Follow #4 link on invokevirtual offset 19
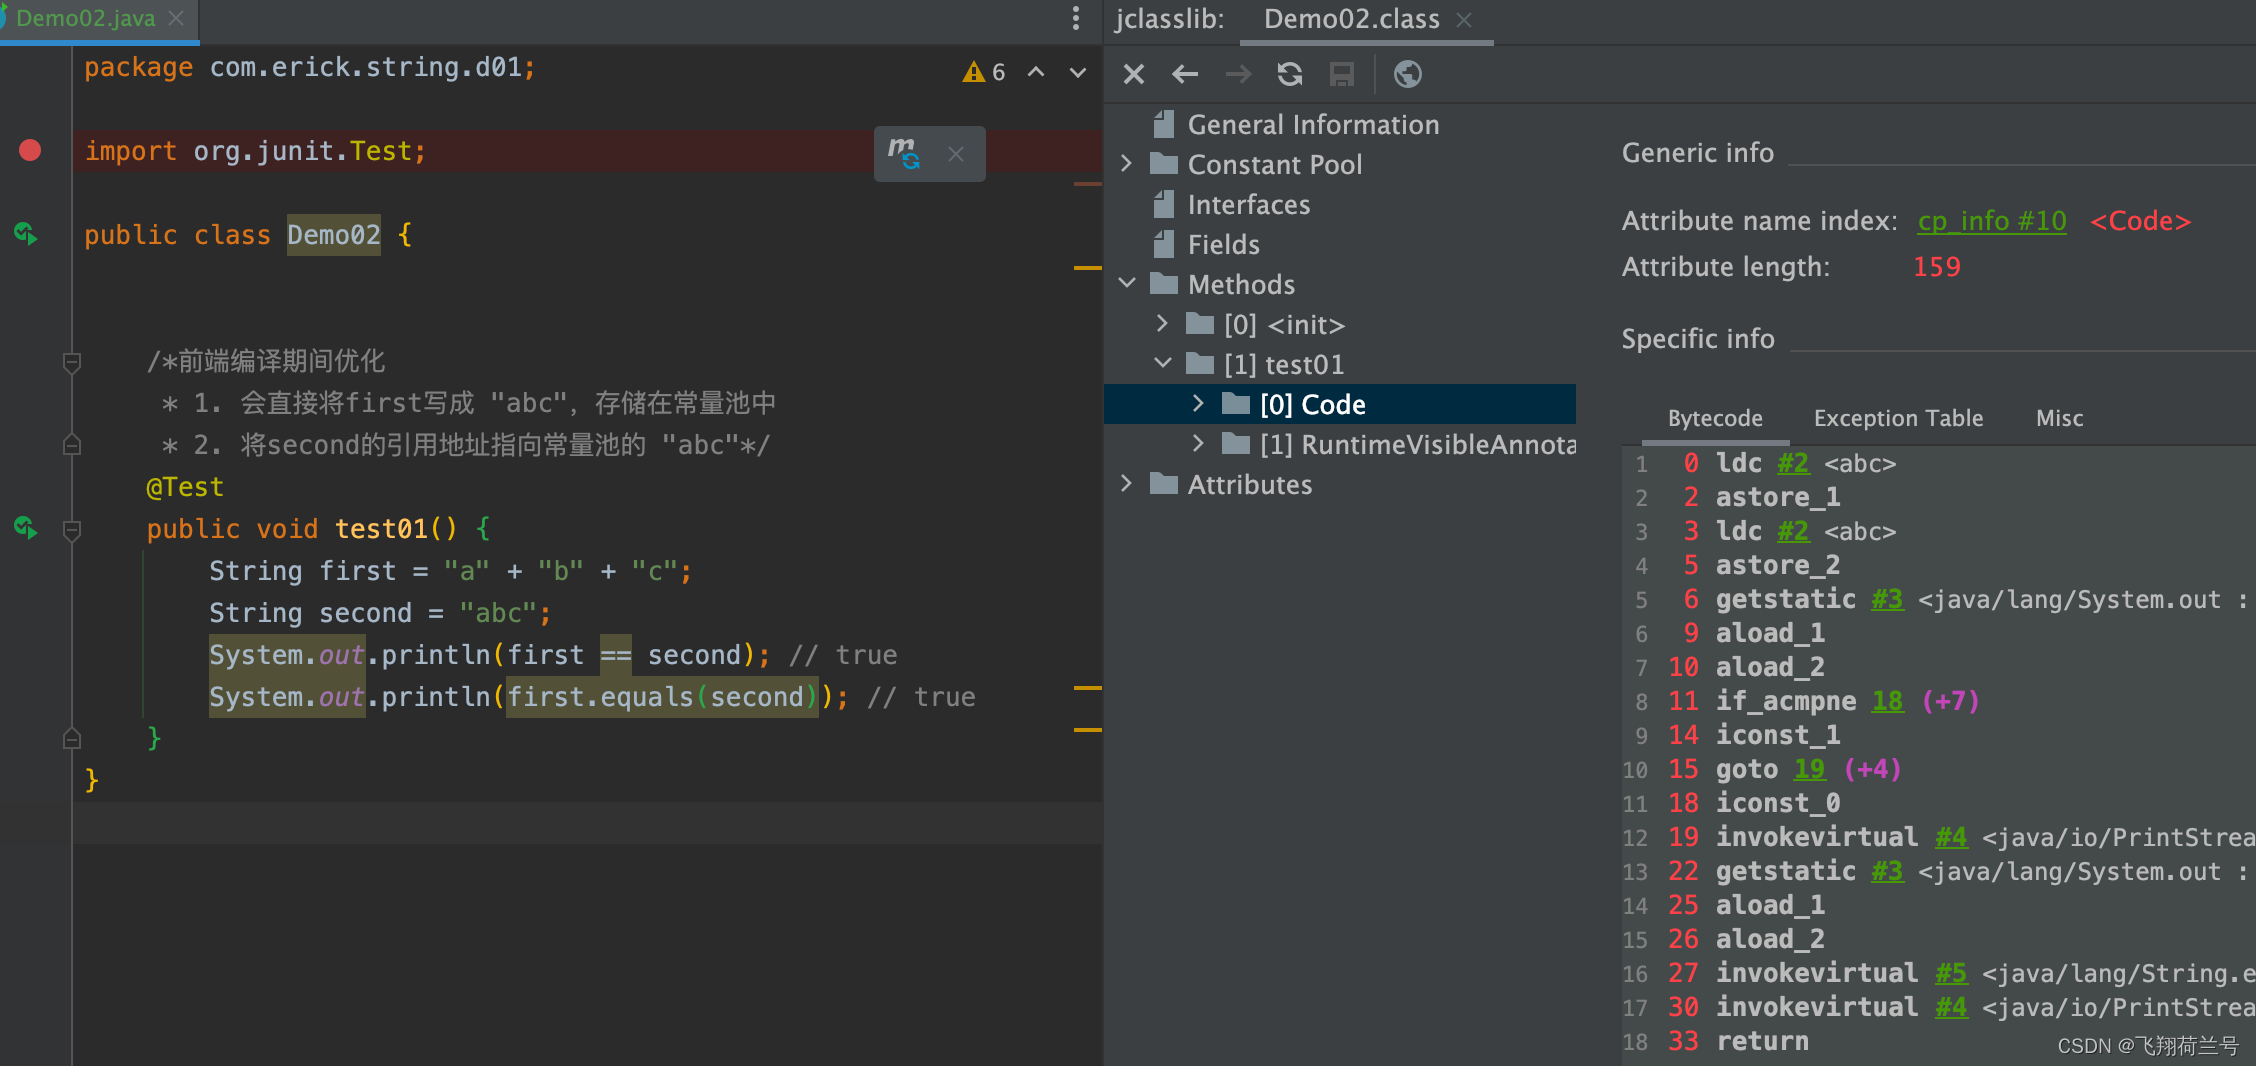This screenshot has height=1066, width=2256. point(1950,838)
